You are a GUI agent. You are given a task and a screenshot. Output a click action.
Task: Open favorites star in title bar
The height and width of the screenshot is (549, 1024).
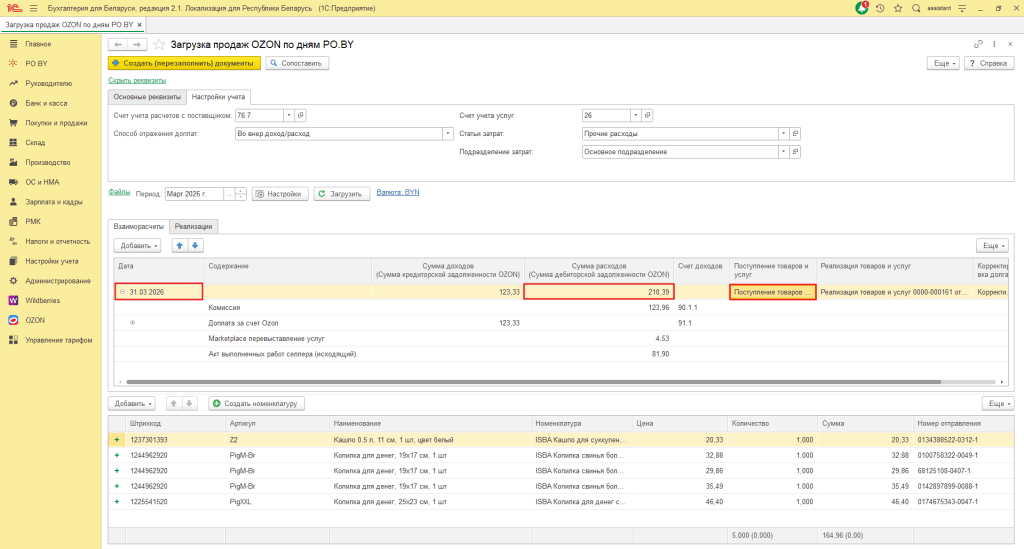[x=898, y=8]
